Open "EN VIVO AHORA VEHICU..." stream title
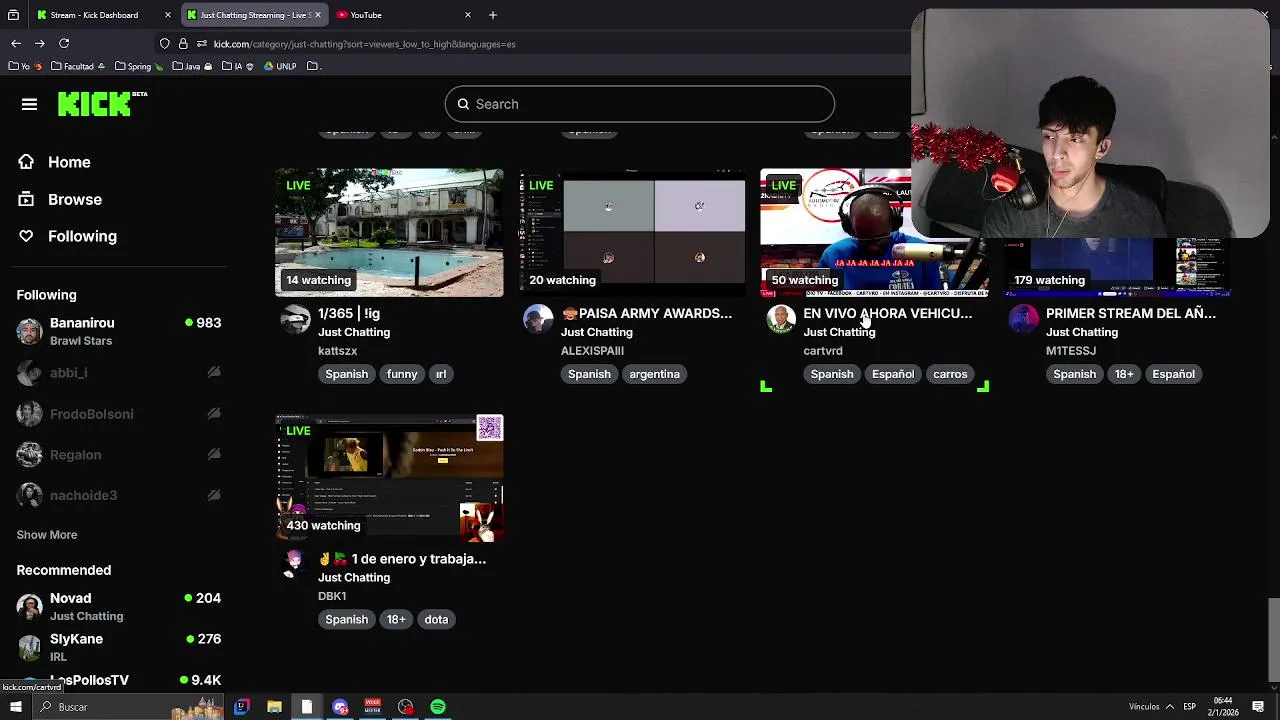The image size is (1280, 720). pyautogui.click(x=887, y=313)
